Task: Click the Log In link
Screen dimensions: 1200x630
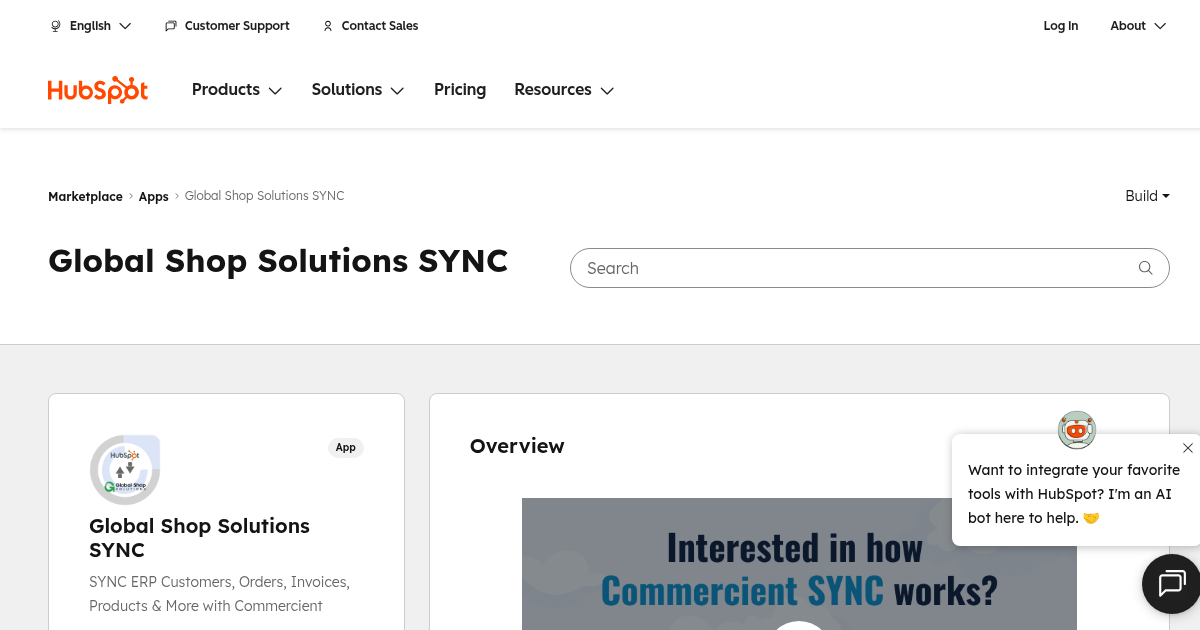Action: [x=1061, y=26]
